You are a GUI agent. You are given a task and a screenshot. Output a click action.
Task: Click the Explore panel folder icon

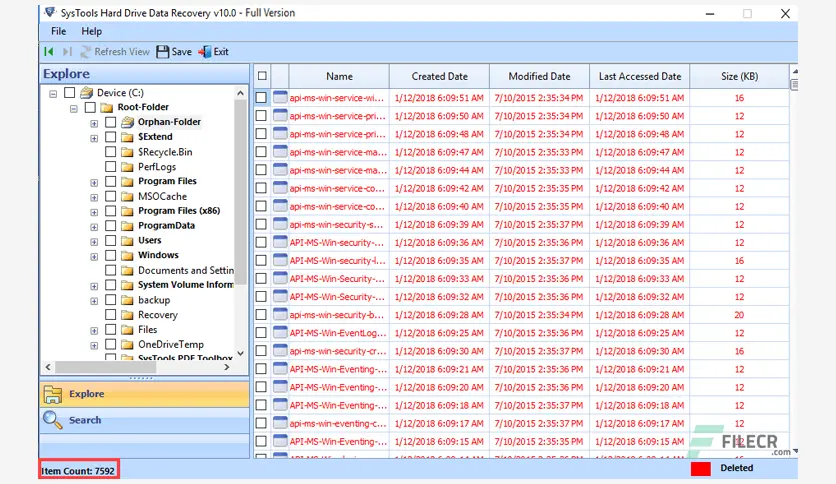click(x=53, y=394)
